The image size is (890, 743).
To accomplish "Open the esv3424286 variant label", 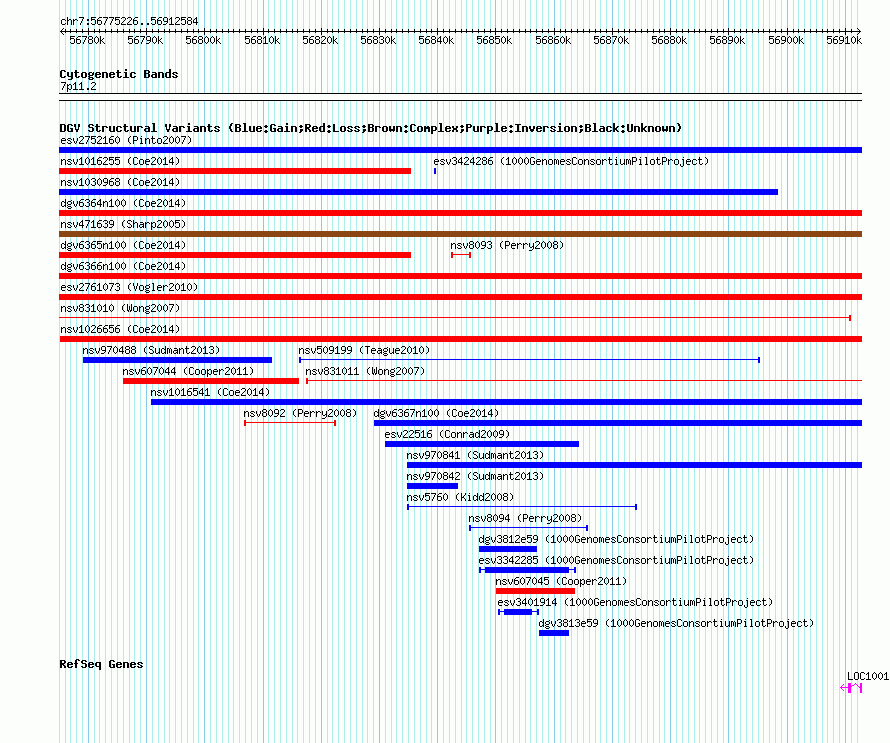I will pos(571,161).
